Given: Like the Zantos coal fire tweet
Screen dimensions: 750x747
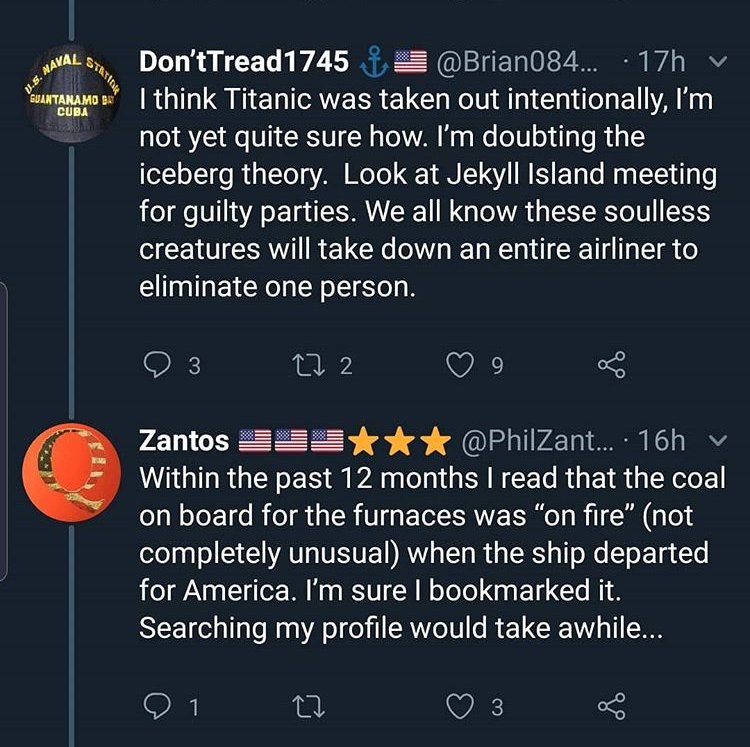Looking at the screenshot, I should tap(461, 708).
